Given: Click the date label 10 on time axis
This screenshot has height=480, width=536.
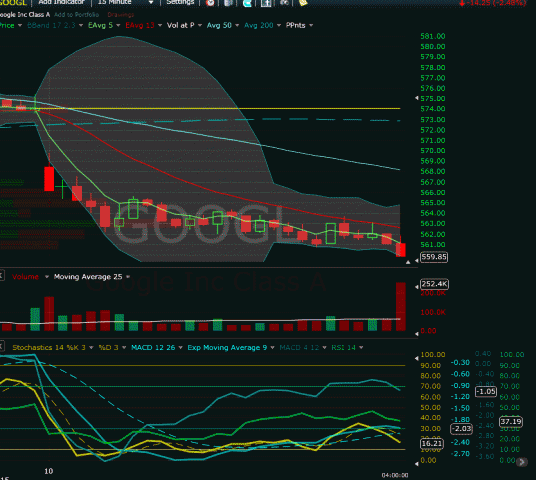Looking at the screenshot, I should tap(49, 471).
